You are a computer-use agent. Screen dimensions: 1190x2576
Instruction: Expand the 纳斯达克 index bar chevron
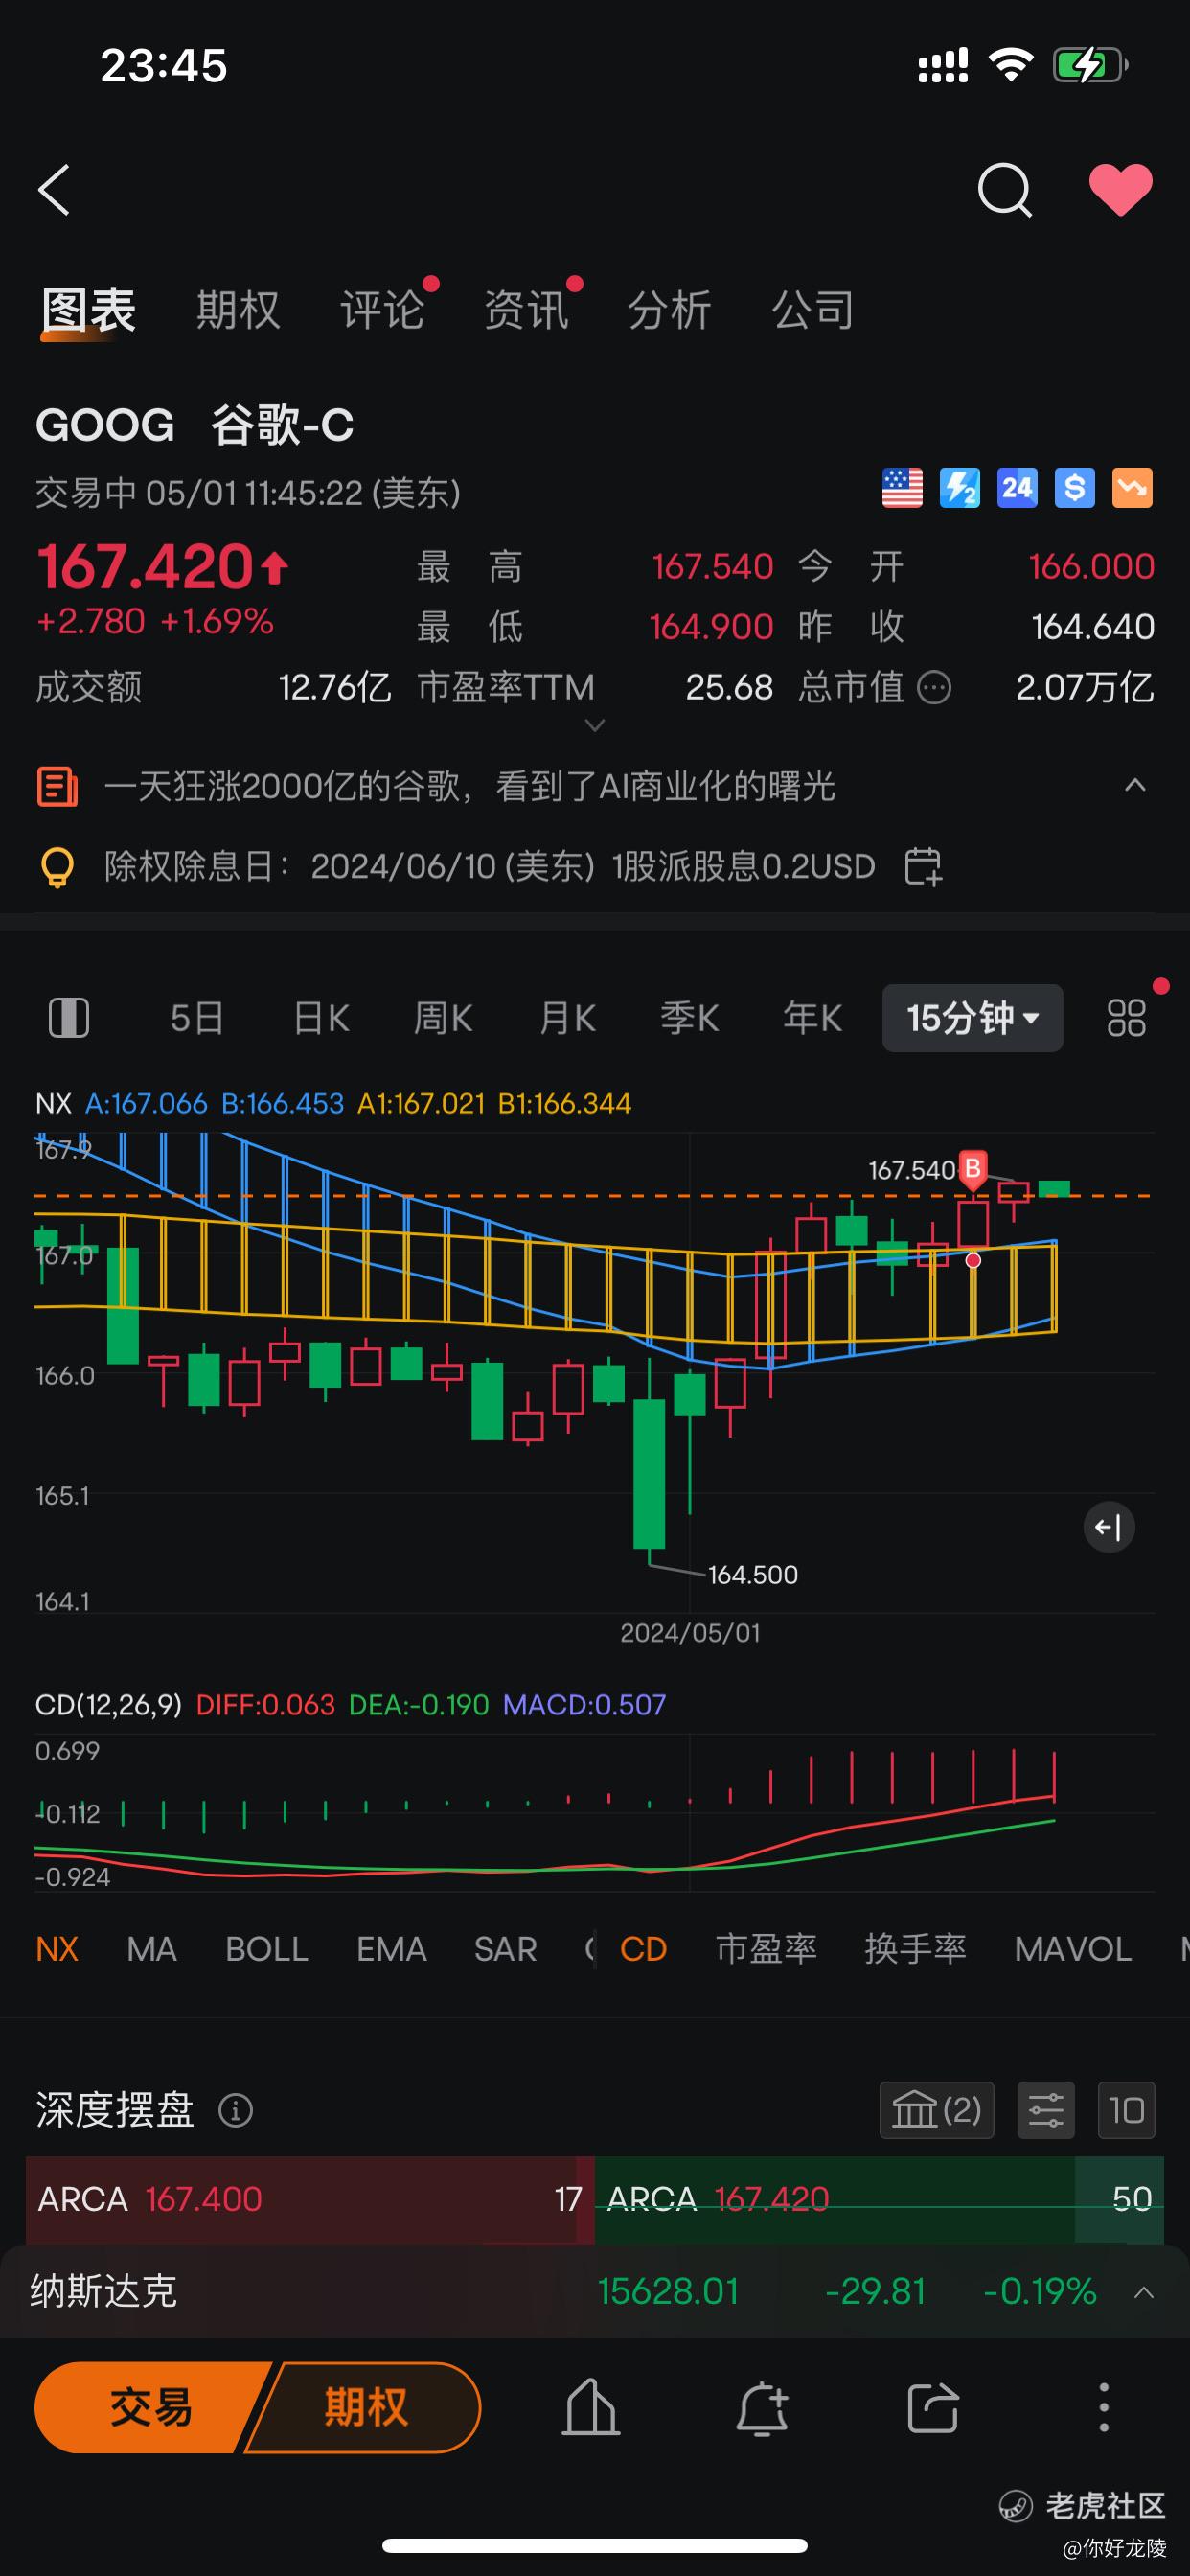point(1144,2291)
